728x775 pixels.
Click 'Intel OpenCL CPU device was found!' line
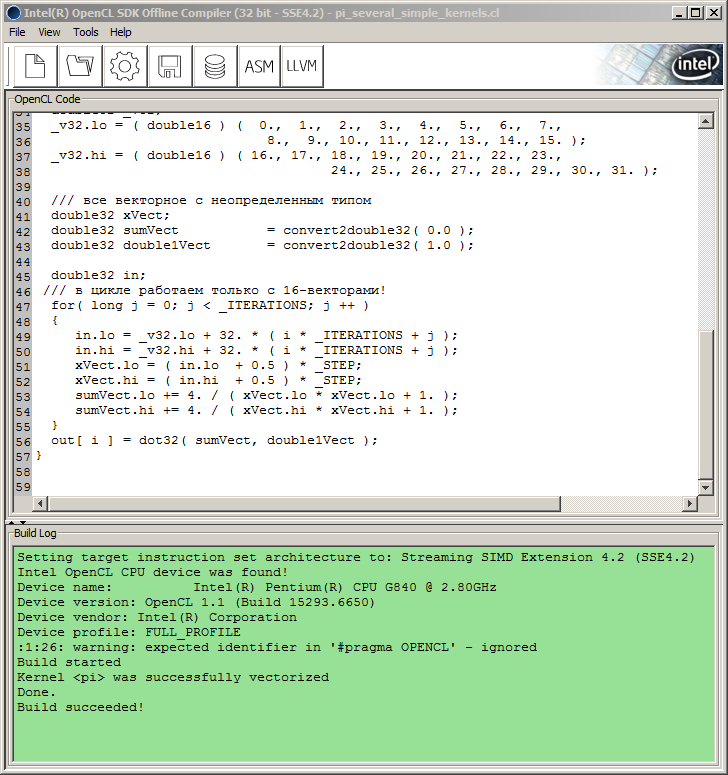coord(152,572)
